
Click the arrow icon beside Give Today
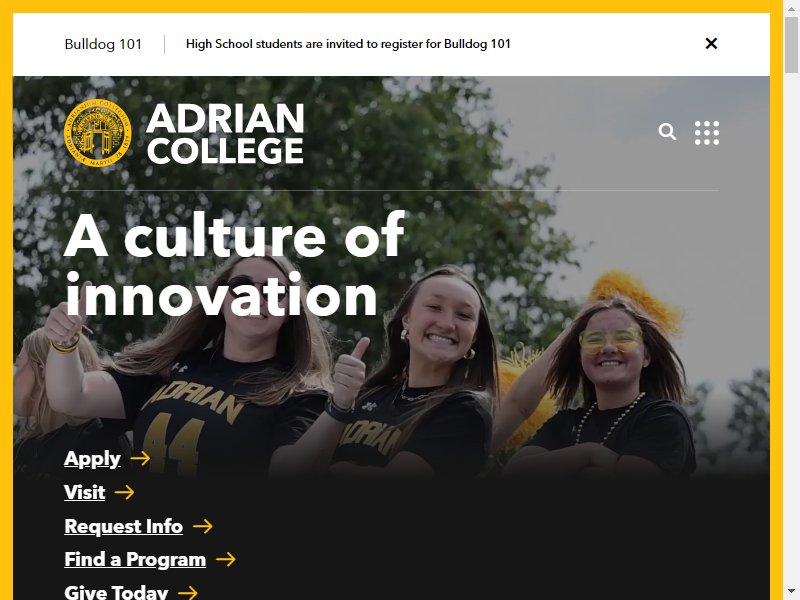(188, 592)
